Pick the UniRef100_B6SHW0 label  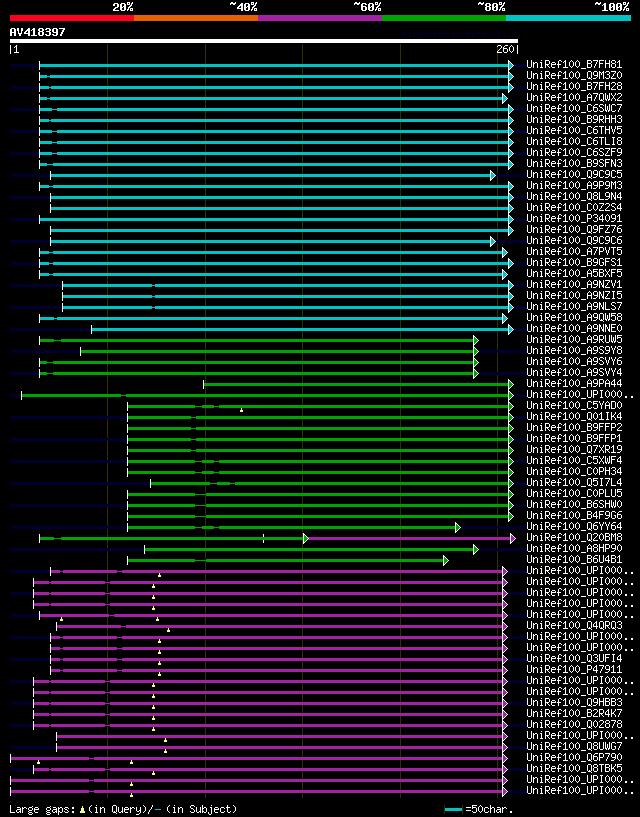[574, 504]
